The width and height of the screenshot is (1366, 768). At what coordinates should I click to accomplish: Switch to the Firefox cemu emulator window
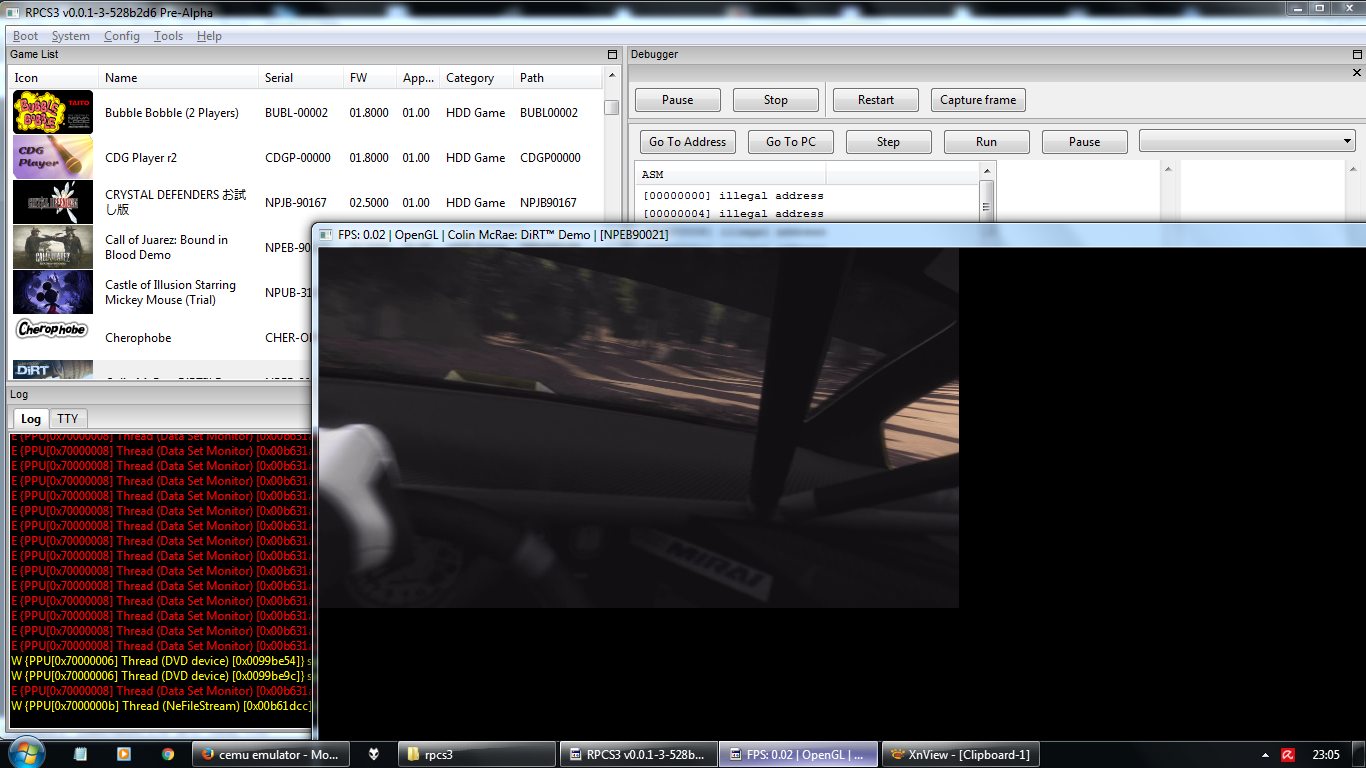[270, 754]
